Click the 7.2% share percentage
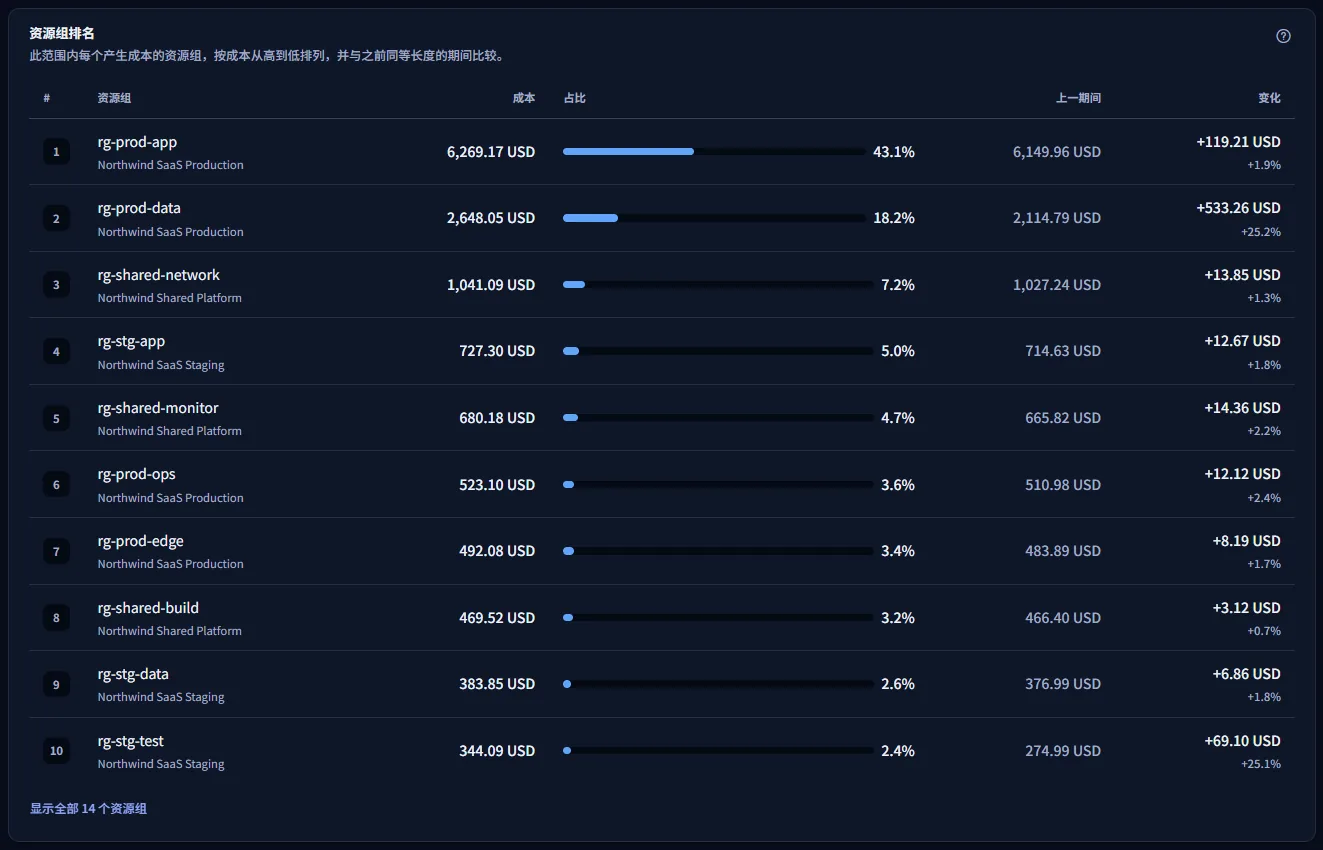Image resolution: width=1323 pixels, height=850 pixels. [x=898, y=285]
